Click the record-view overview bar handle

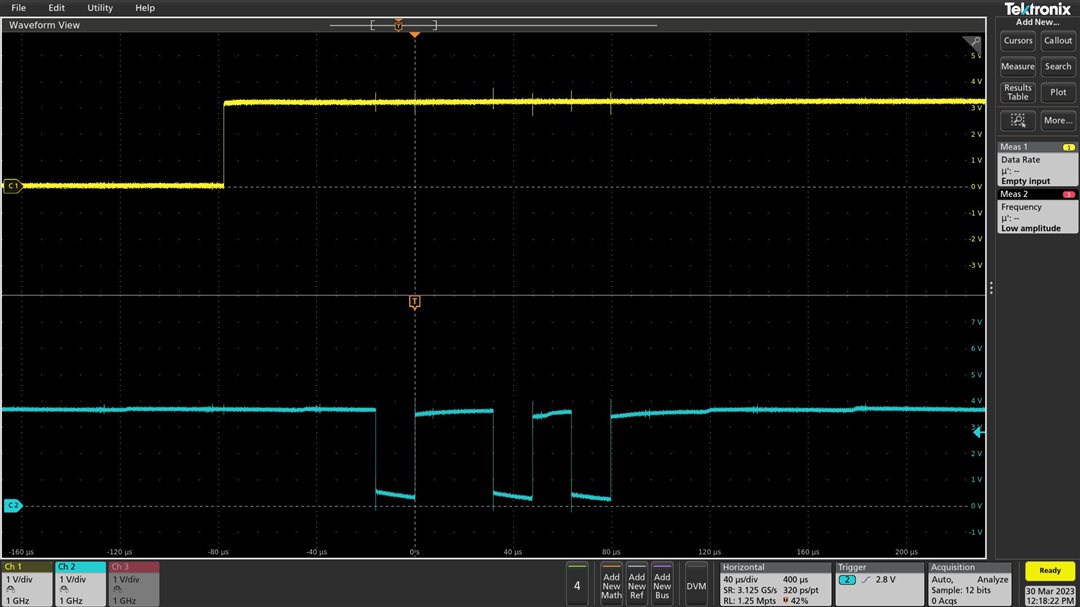[398, 25]
